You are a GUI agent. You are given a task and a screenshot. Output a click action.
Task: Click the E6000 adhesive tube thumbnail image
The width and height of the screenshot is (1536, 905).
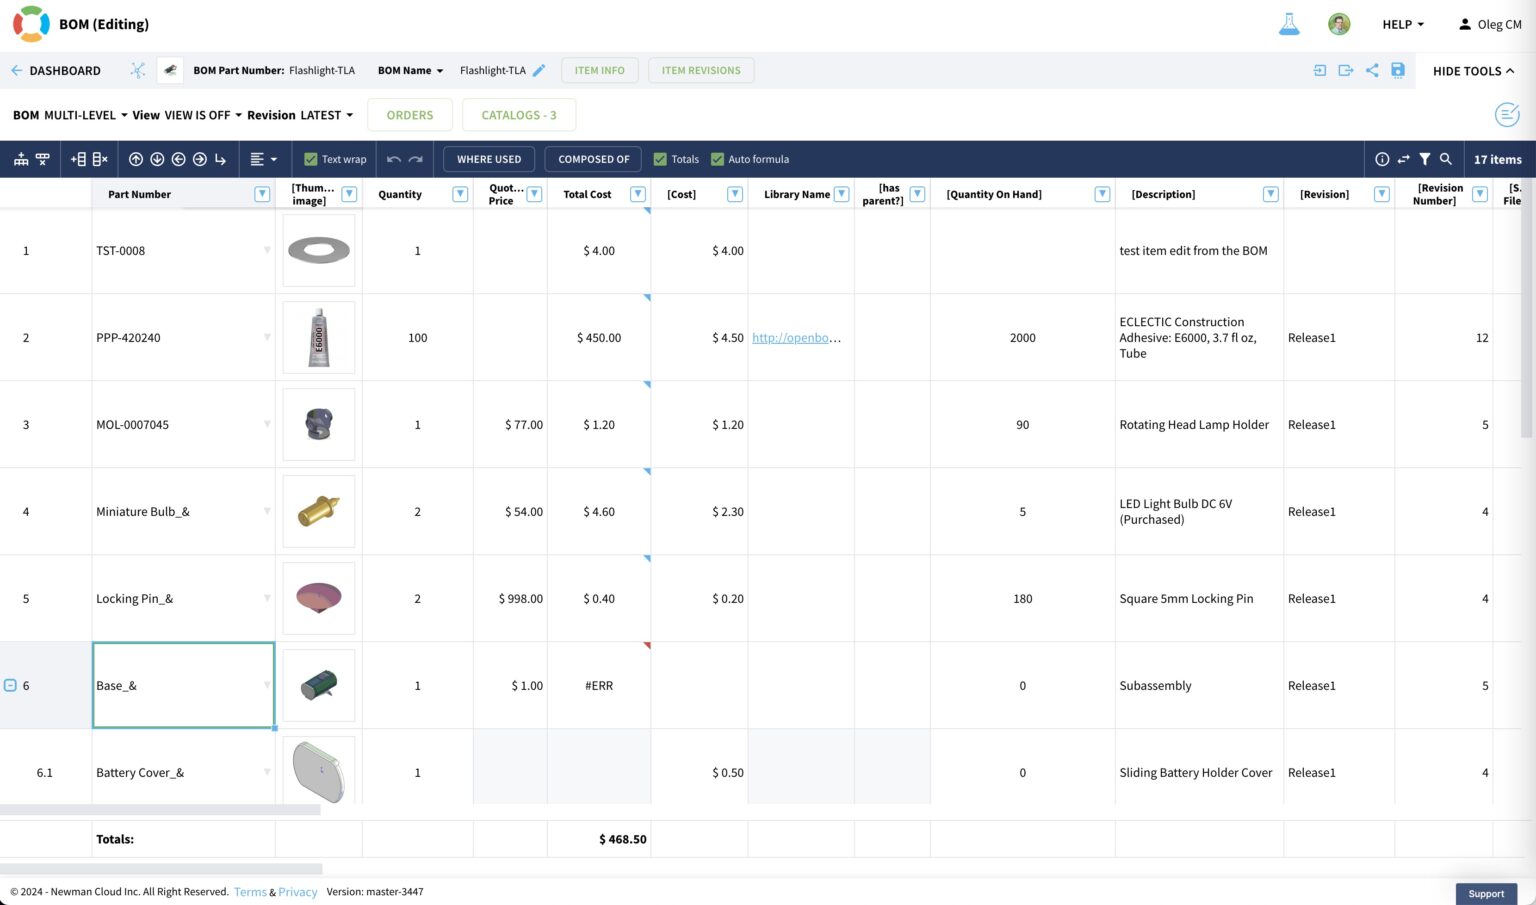(x=318, y=337)
